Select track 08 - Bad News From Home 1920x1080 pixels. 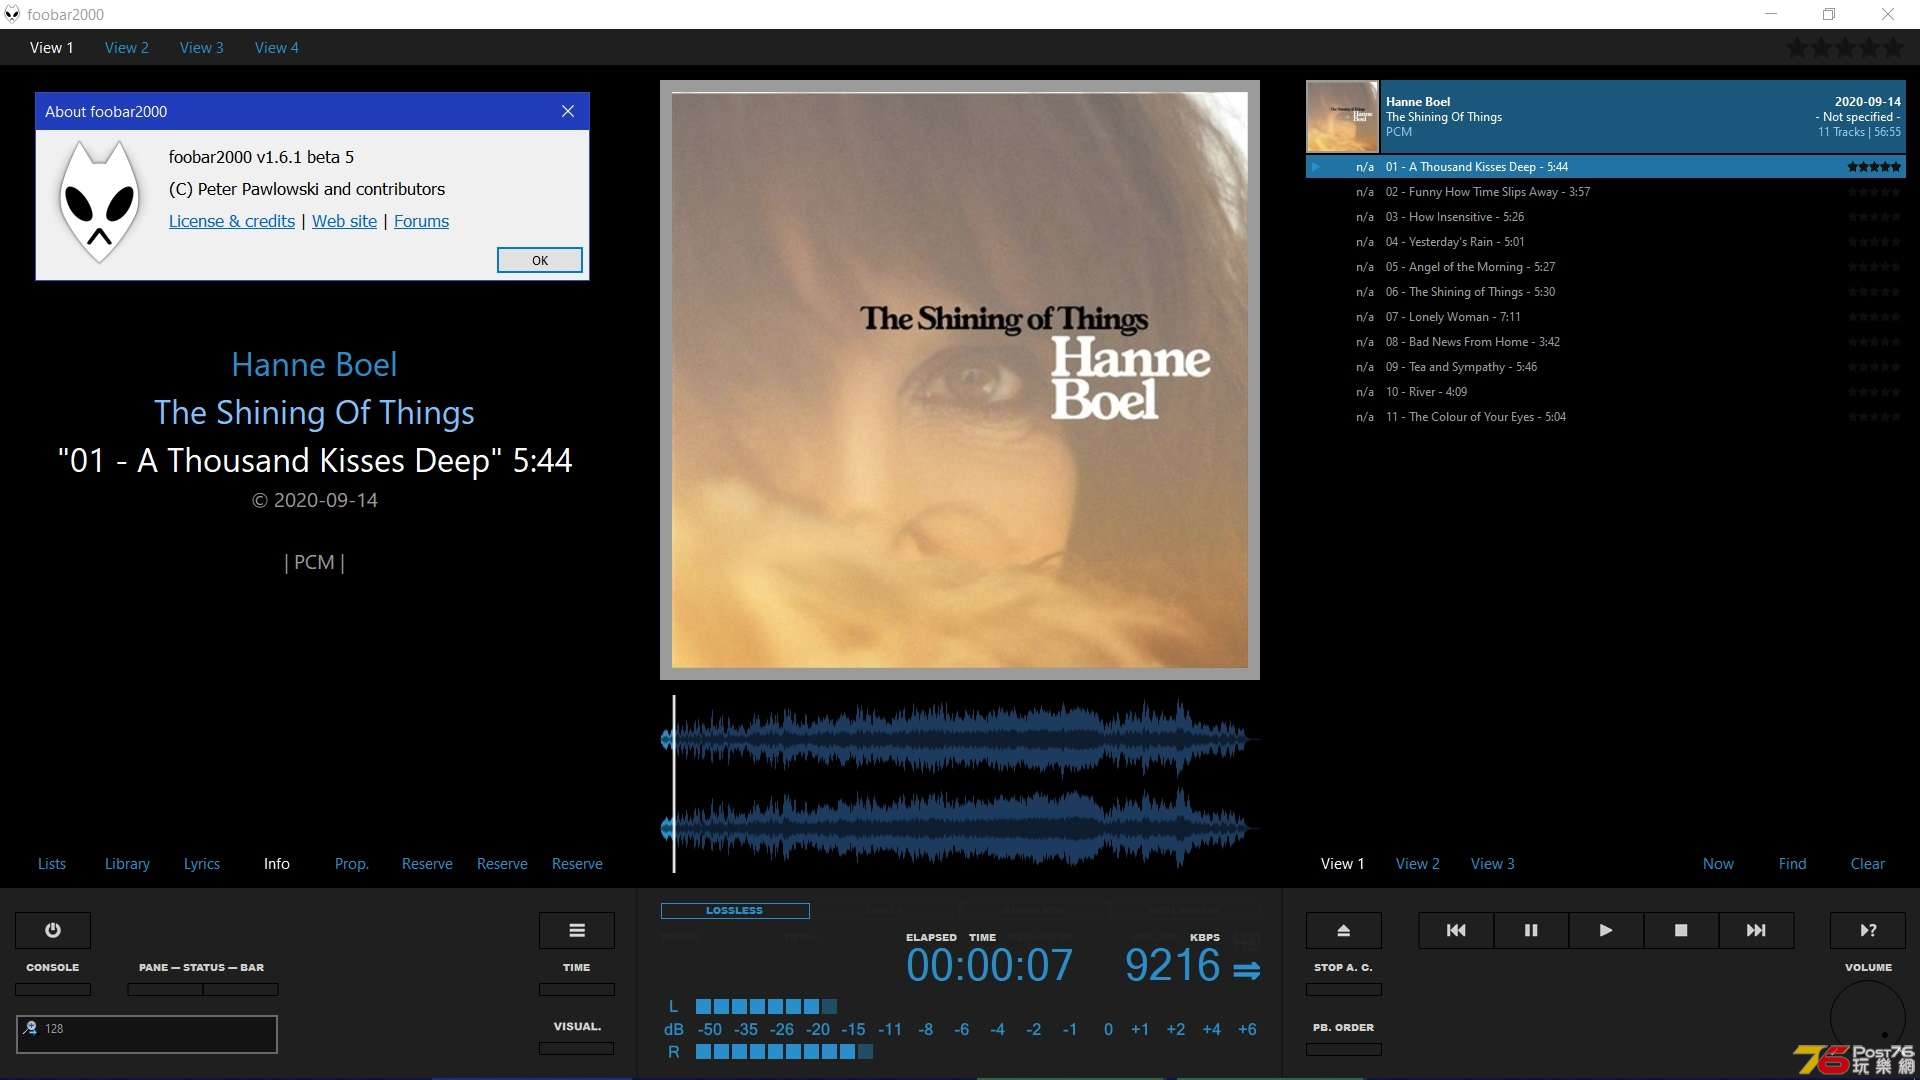pyautogui.click(x=1606, y=342)
